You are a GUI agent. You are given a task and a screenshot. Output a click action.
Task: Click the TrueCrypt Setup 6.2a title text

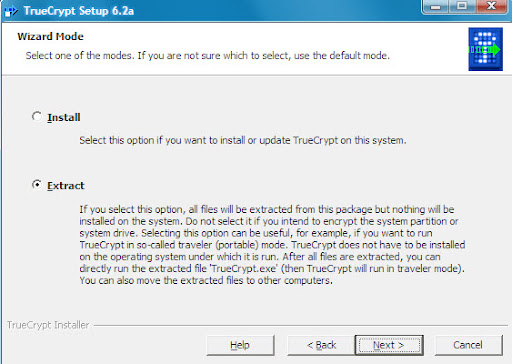79,11
